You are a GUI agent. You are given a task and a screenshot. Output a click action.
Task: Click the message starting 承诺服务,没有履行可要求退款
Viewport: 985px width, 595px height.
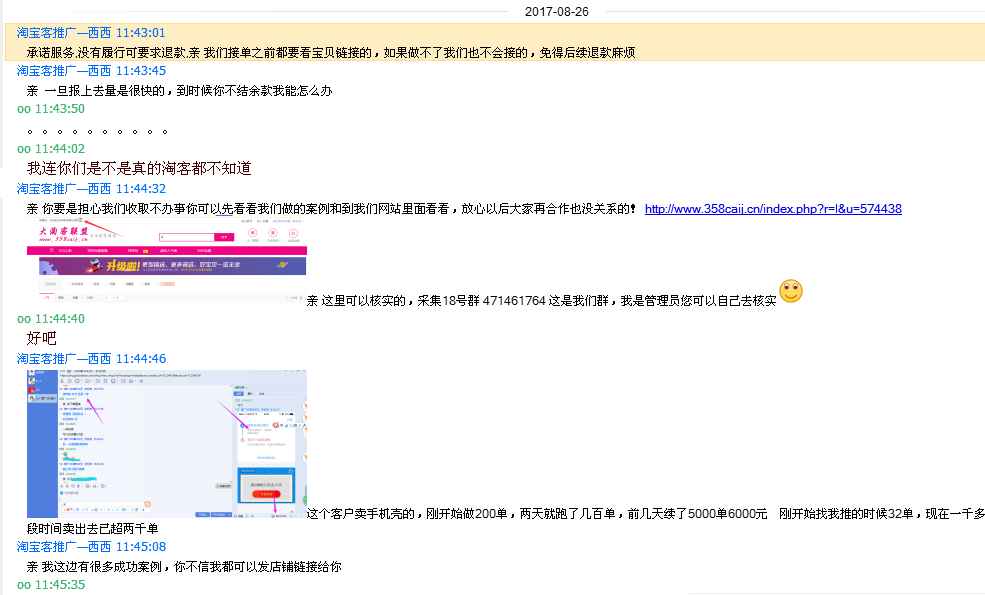(x=331, y=53)
